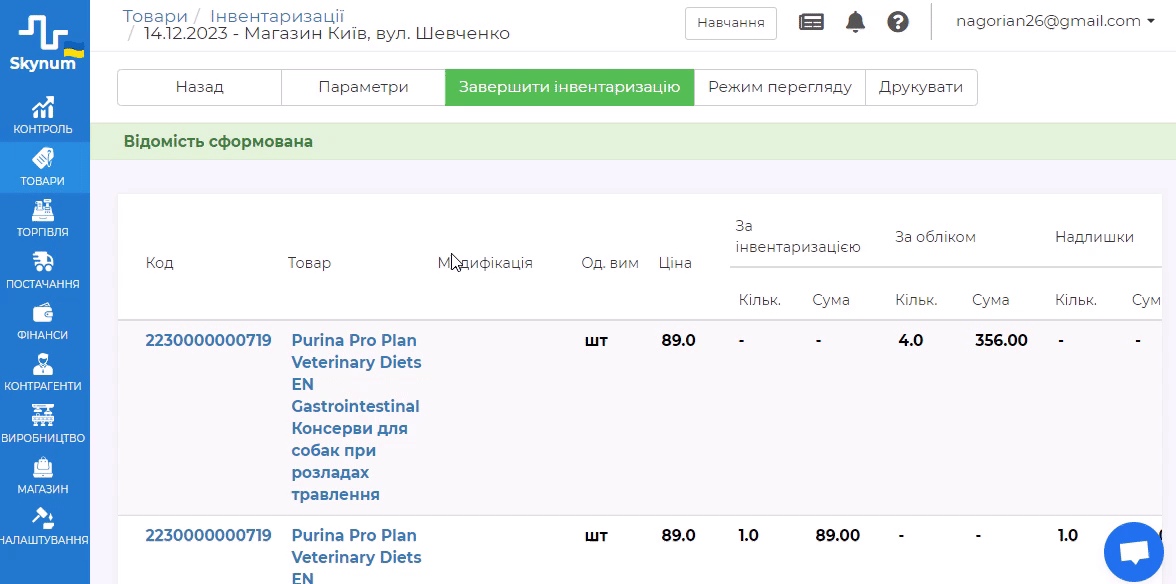Viewport: 1176px width, 584px height.
Task: Open first product code 2230000000719 link
Action: pyautogui.click(x=208, y=340)
